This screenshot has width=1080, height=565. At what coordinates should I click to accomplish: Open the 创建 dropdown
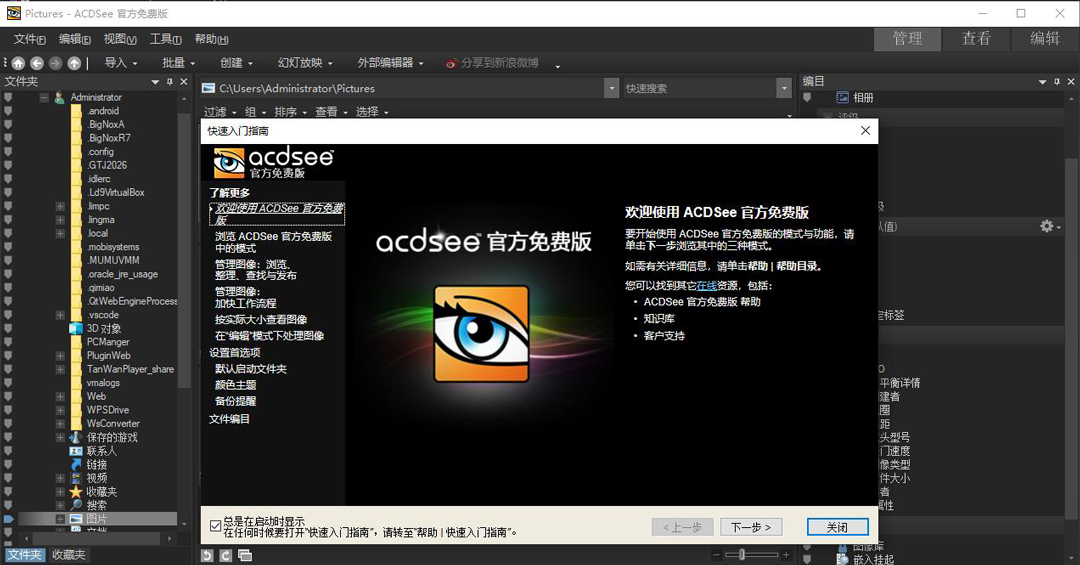[x=236, y=63]
